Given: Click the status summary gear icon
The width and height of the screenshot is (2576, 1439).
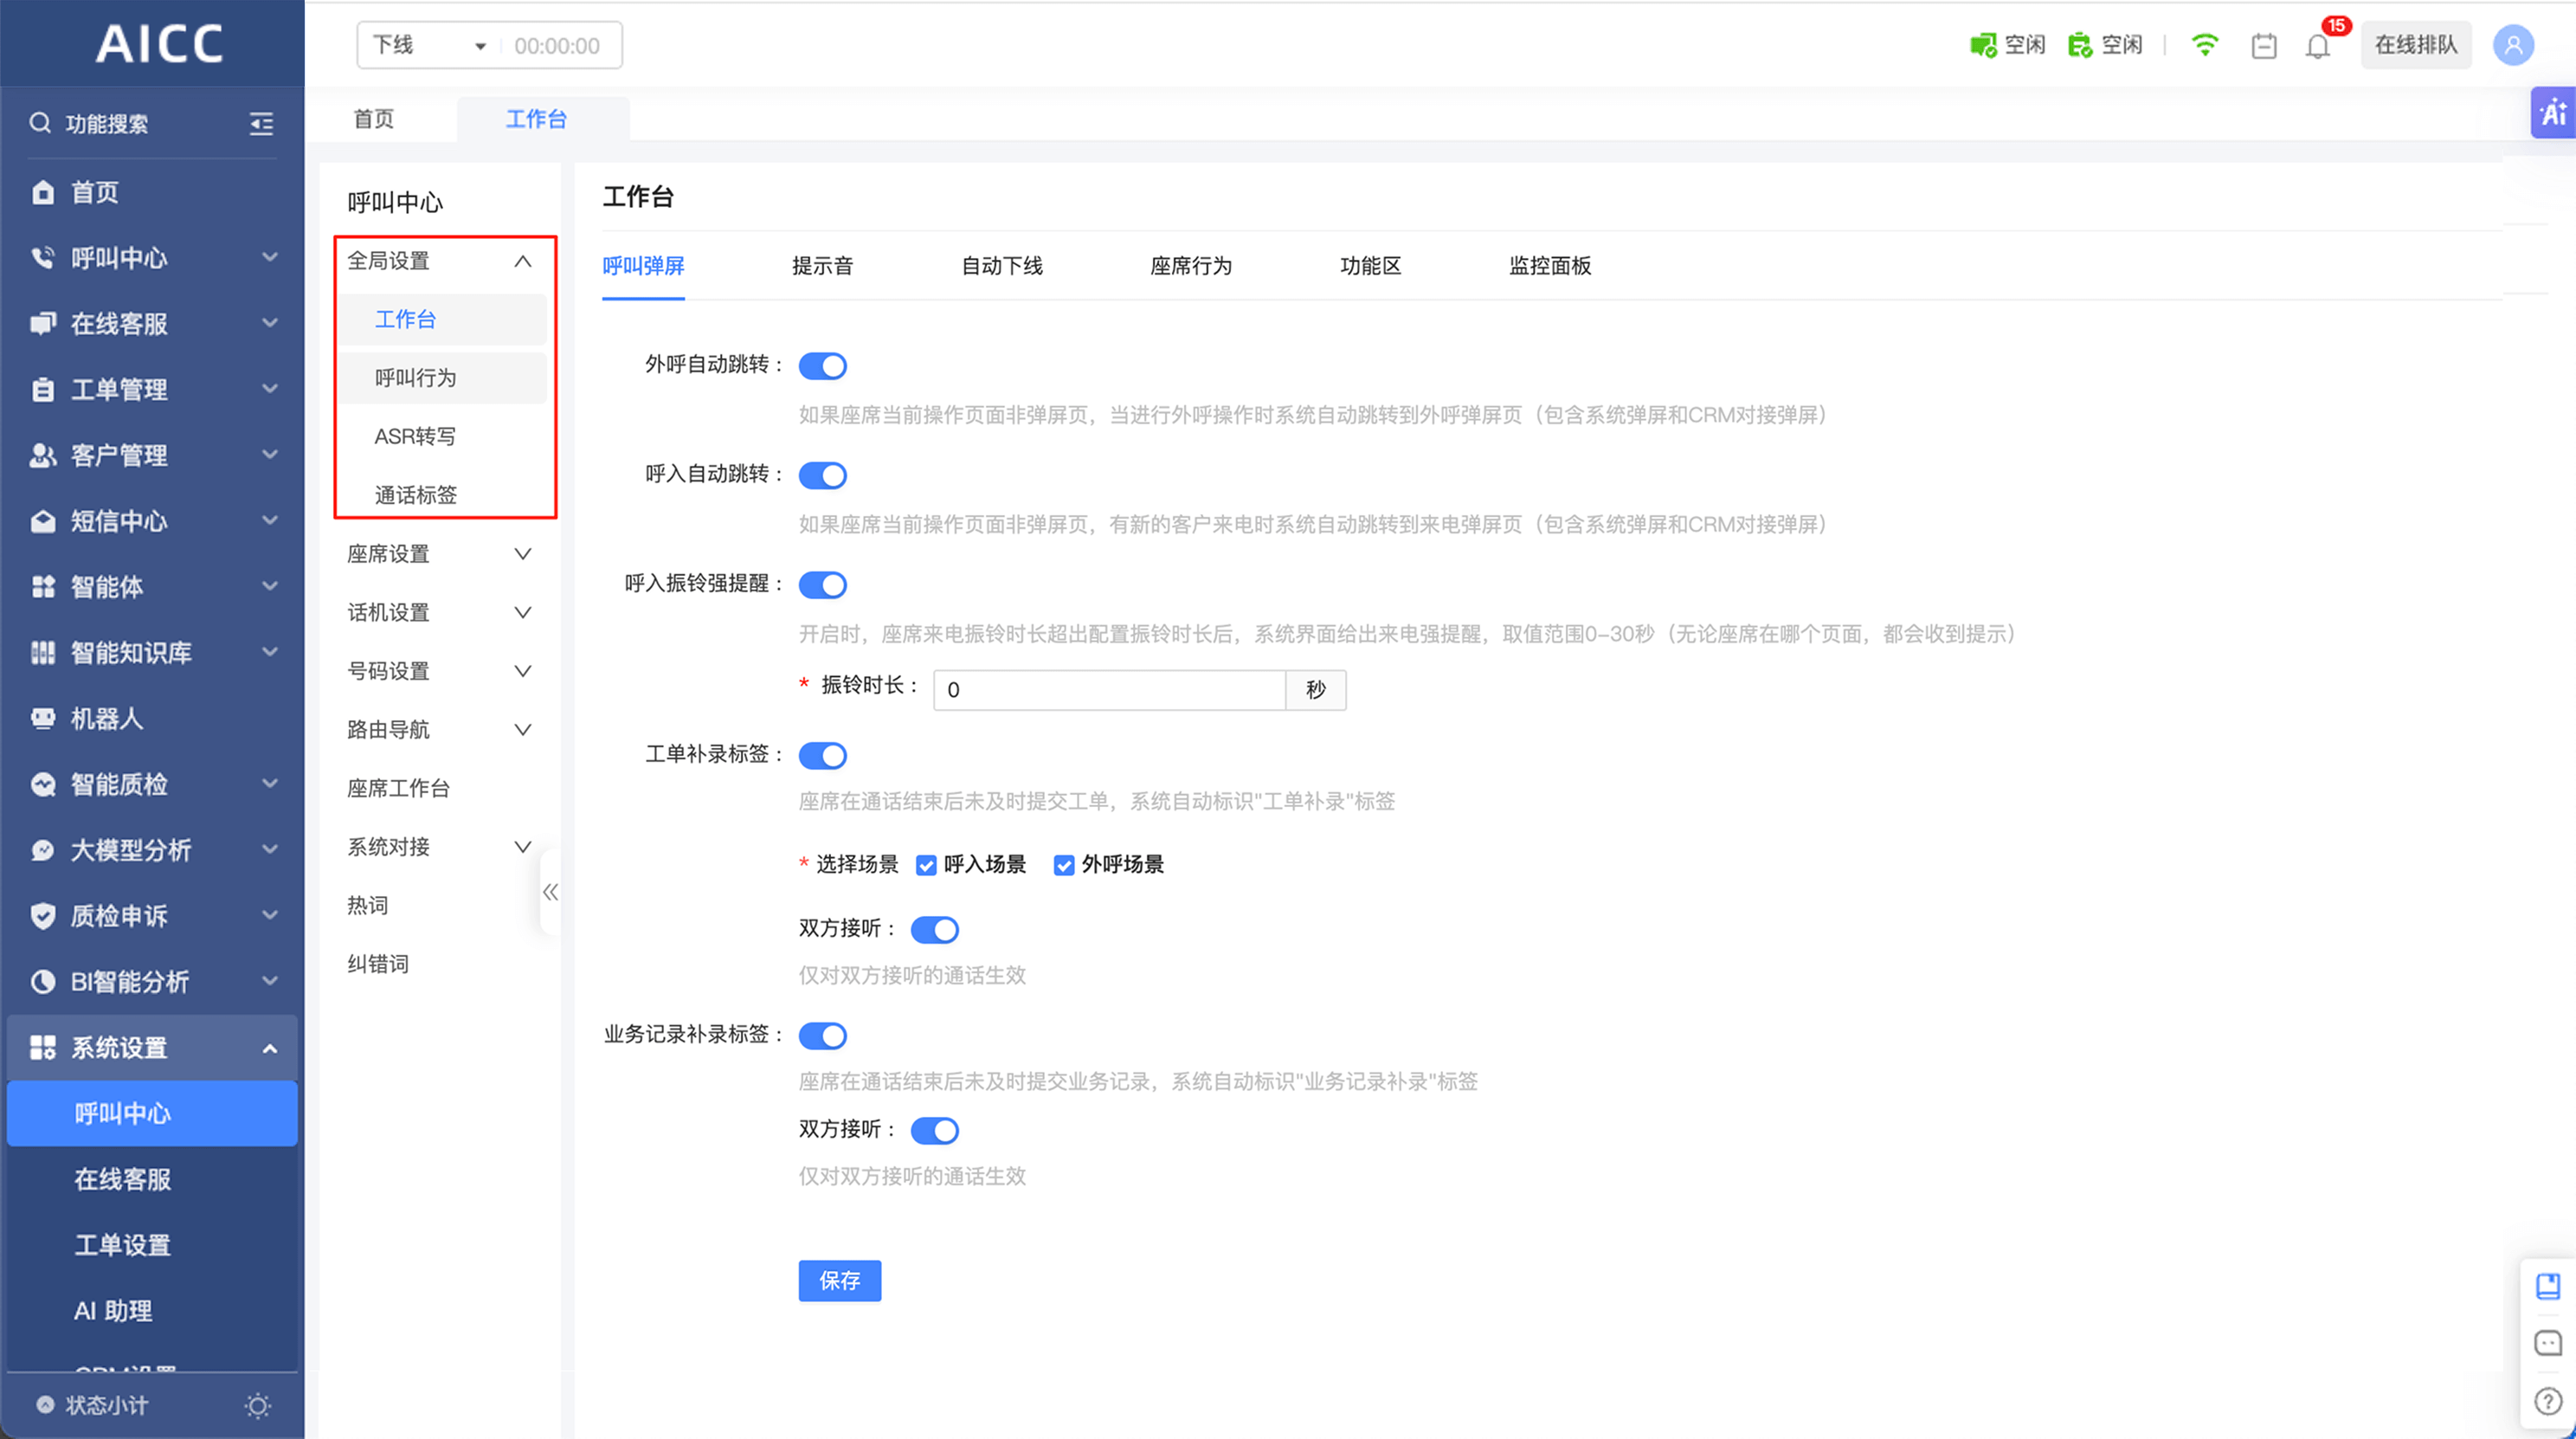Looking at the screenshot, I should point(258,1406).
